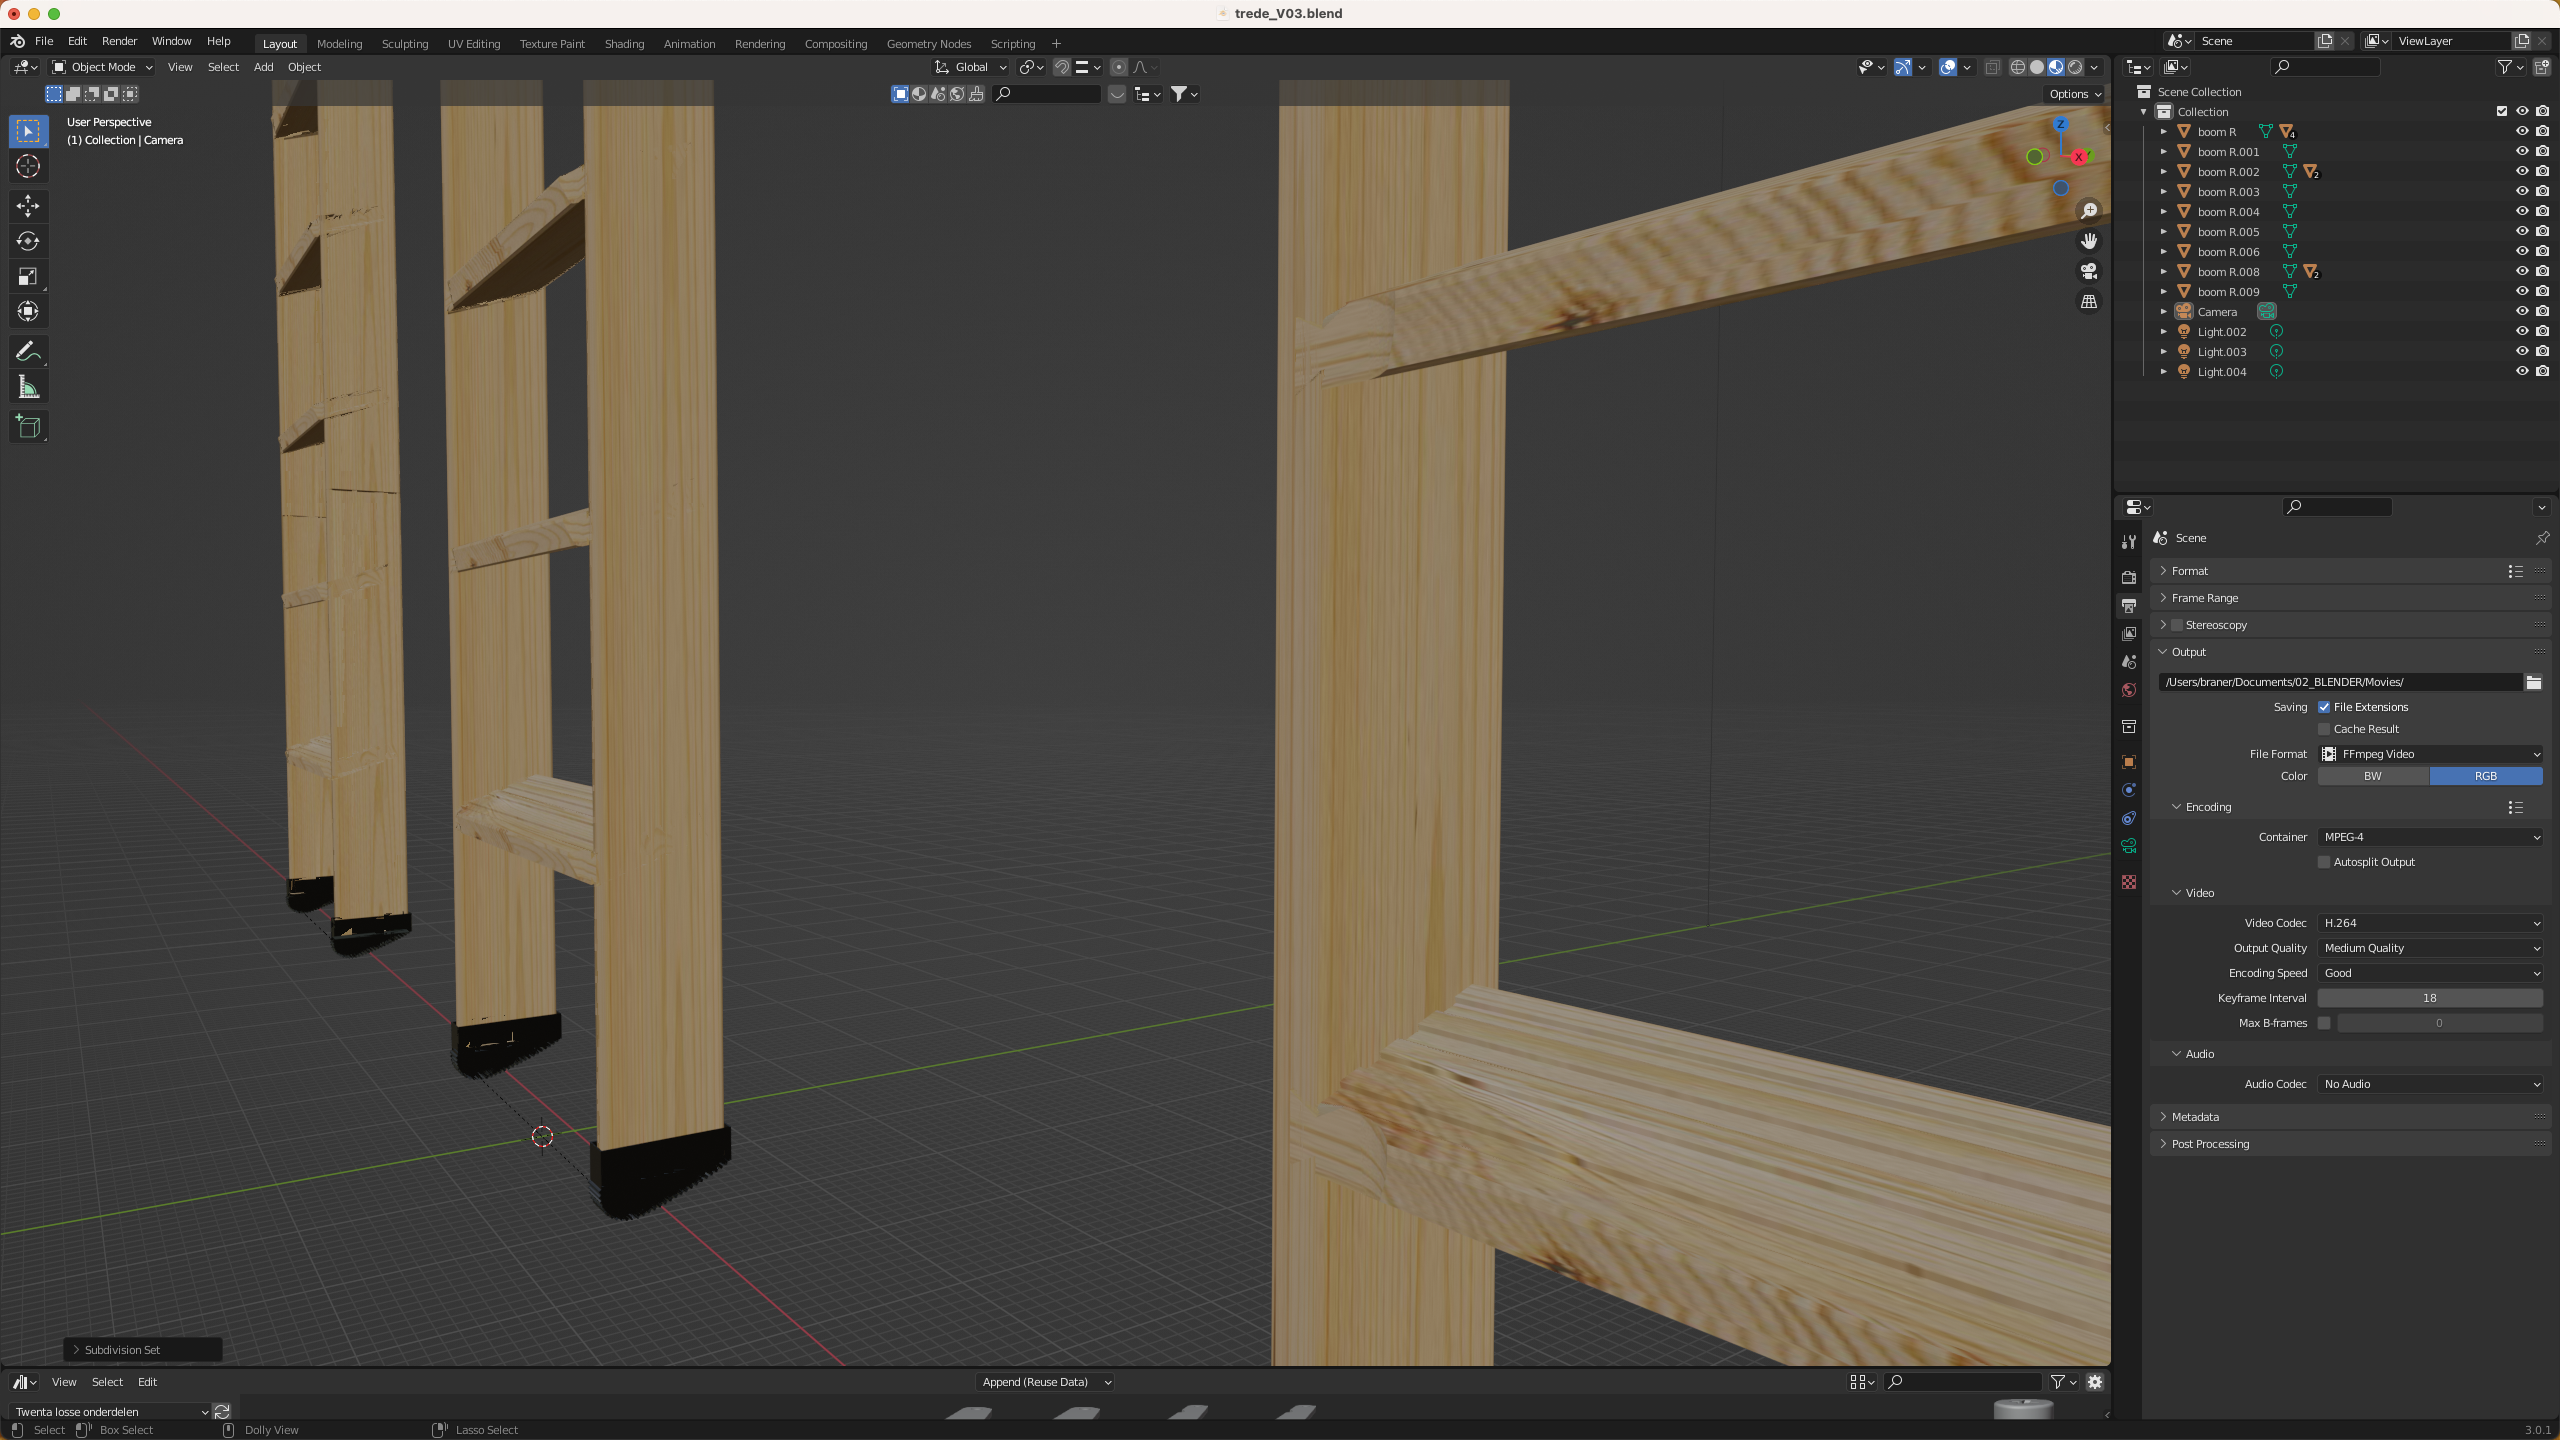Open Audio Codec No Audio dropdown
The width and height of the screenshot is (2560, 1440).
[2430, 1084]
